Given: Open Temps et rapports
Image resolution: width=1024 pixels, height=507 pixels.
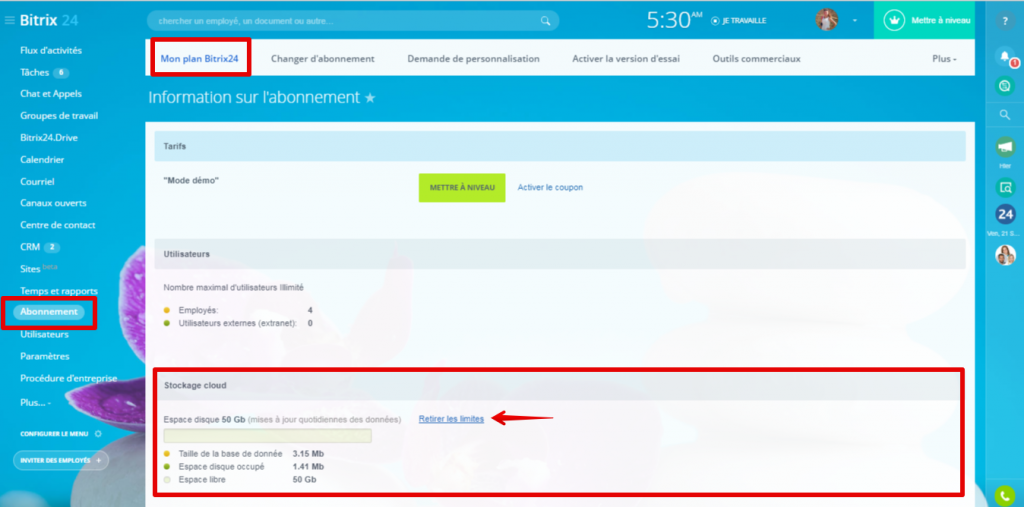Looking at the screenshot, I should pos(59,291).
